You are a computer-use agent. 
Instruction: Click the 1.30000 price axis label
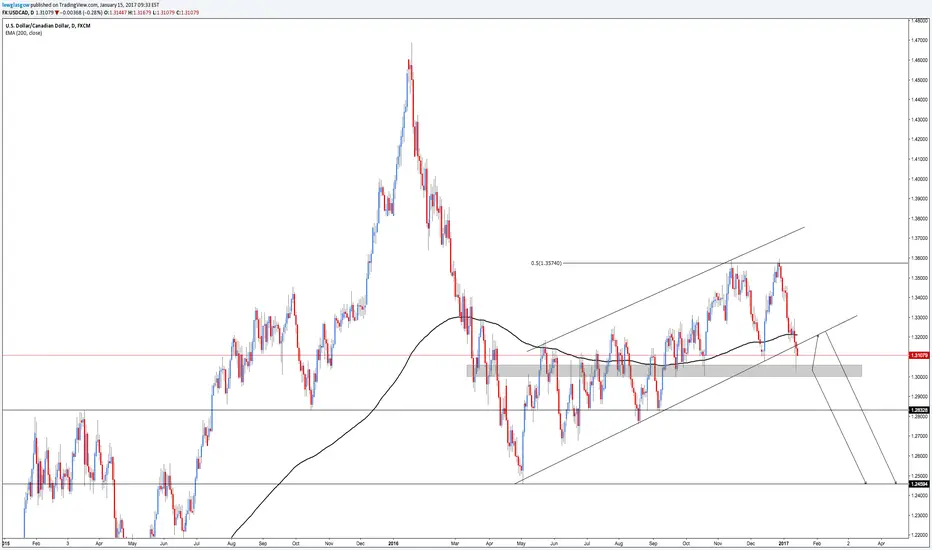pos(921,377)
